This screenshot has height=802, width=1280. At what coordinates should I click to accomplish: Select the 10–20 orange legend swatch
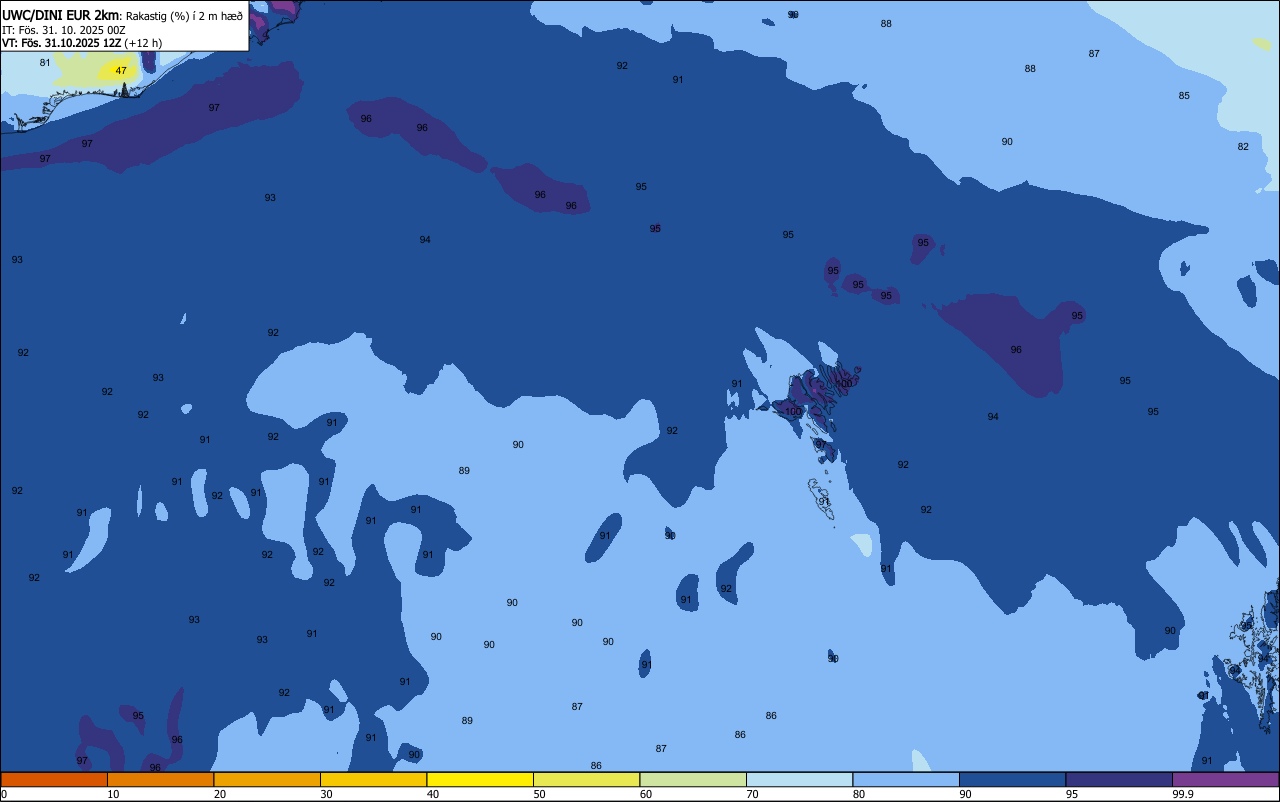(x=160, y=779)
